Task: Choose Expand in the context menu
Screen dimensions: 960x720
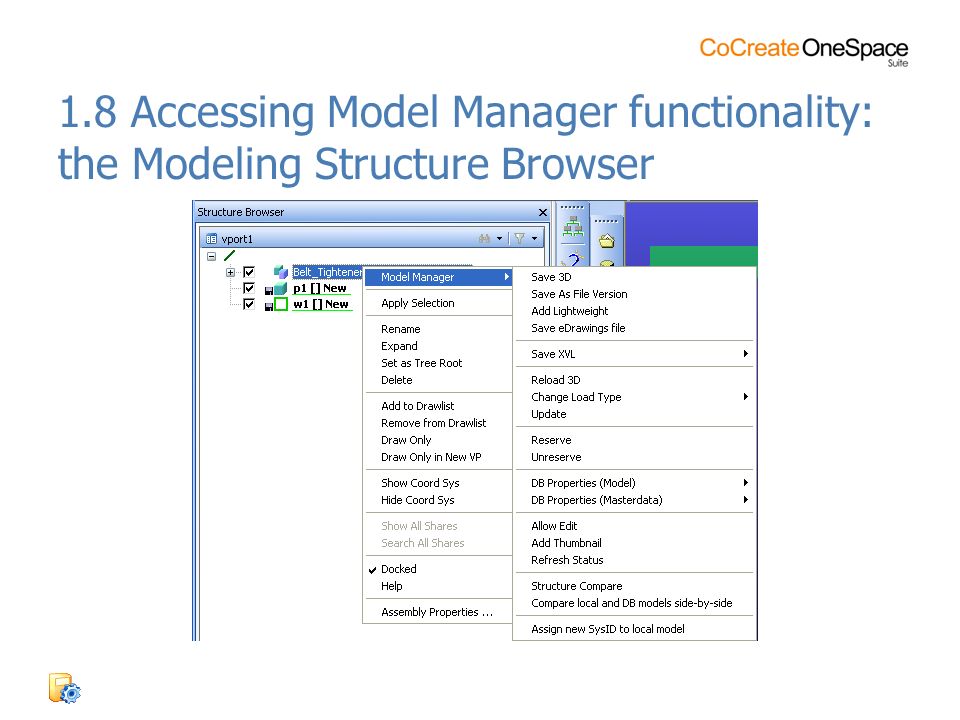Action: pos(438,346)
